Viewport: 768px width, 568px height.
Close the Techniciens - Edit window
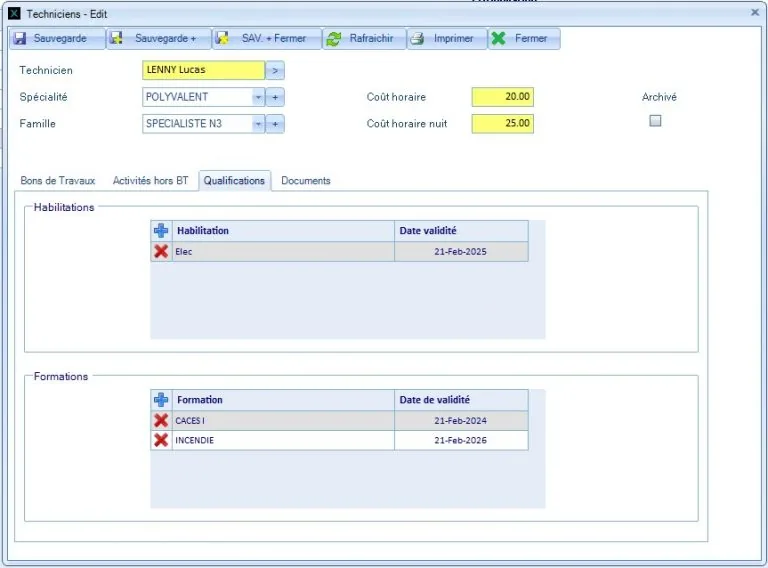(x=755, y=13)
